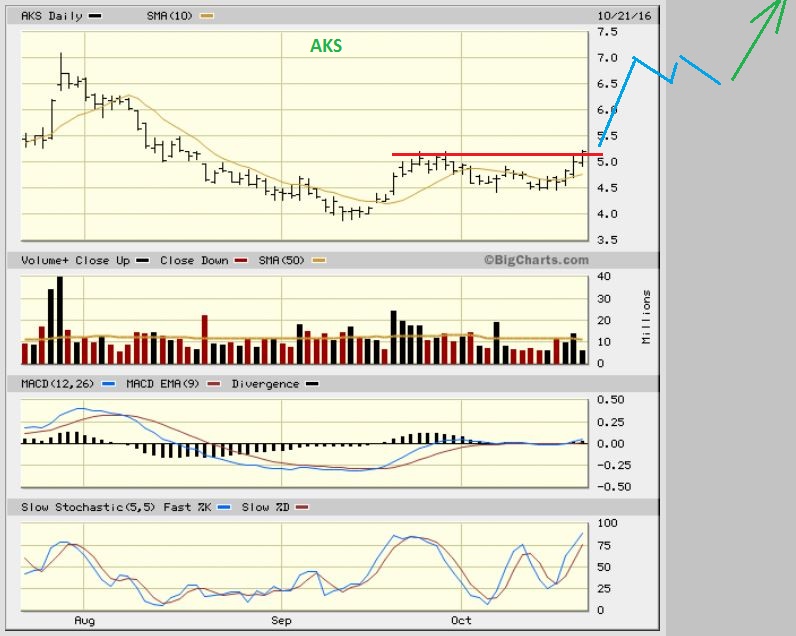The width and height of the screenshot is (796, 636).
Task: Click the "0.00" MACD axis label
Action: pos(611,444)
